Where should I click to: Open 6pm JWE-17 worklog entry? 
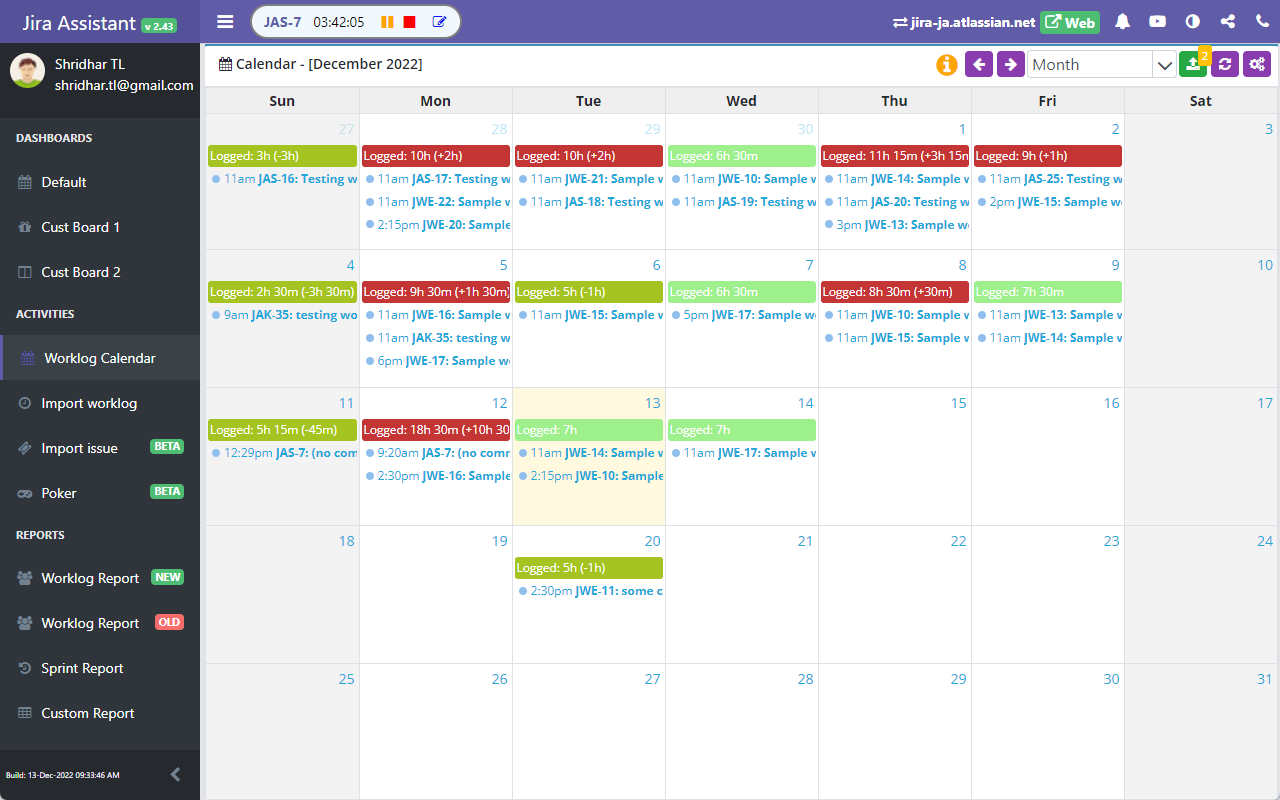coord(437,361)
